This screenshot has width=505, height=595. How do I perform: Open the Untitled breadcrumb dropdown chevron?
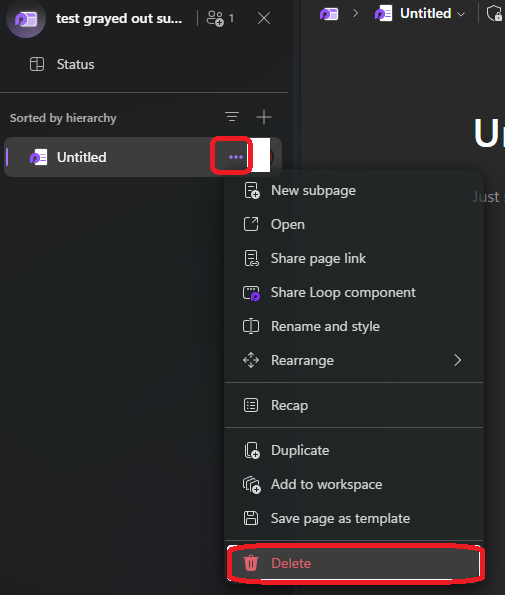click(461, 14)
